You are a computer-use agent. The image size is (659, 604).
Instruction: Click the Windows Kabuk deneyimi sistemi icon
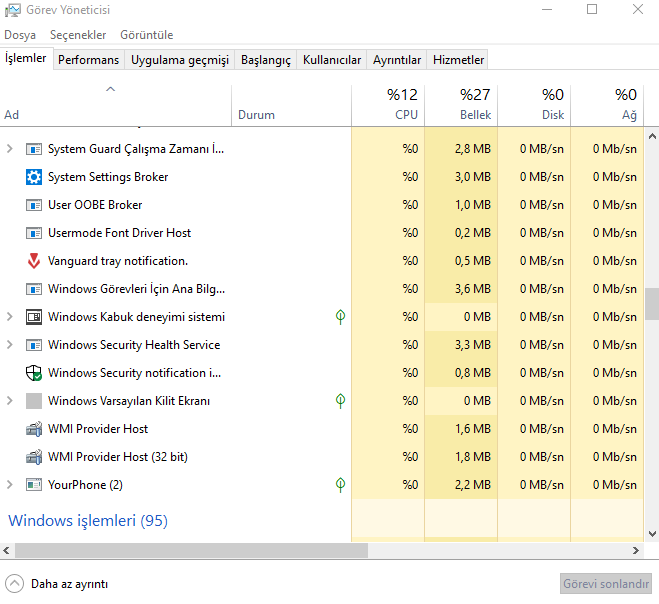33,317
